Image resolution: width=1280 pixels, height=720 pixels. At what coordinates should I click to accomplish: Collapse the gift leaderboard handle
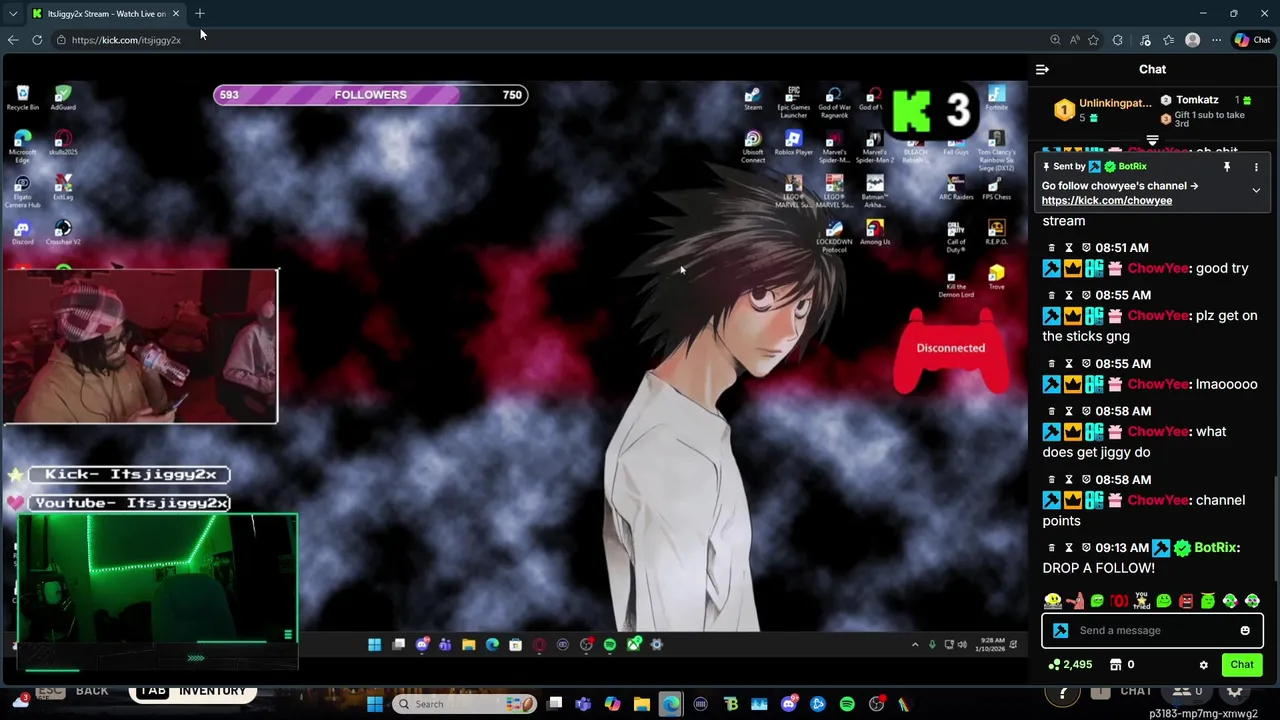[1152, 141]
